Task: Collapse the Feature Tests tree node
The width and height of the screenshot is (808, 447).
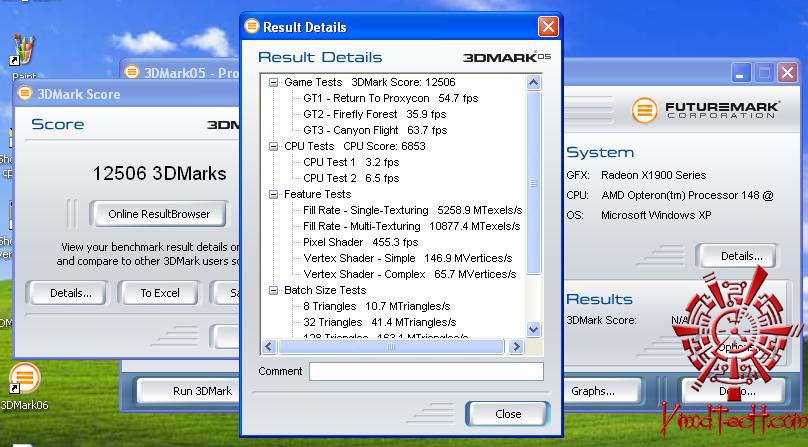Action: [x=273, y=194]
